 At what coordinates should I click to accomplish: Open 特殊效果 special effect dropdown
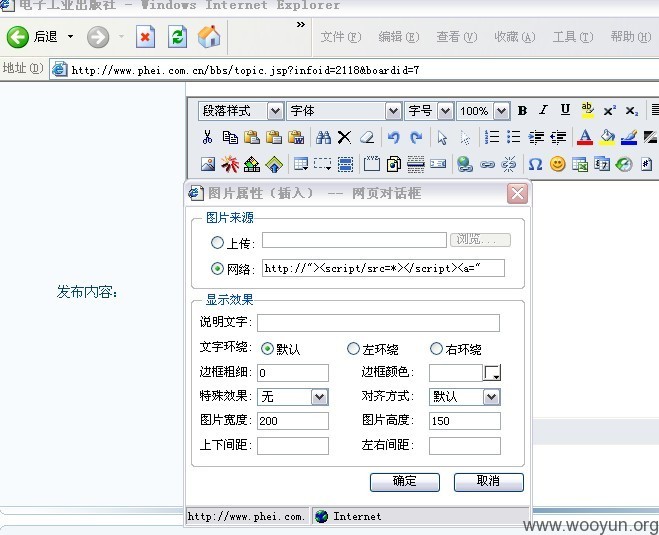tap(319, 397)
